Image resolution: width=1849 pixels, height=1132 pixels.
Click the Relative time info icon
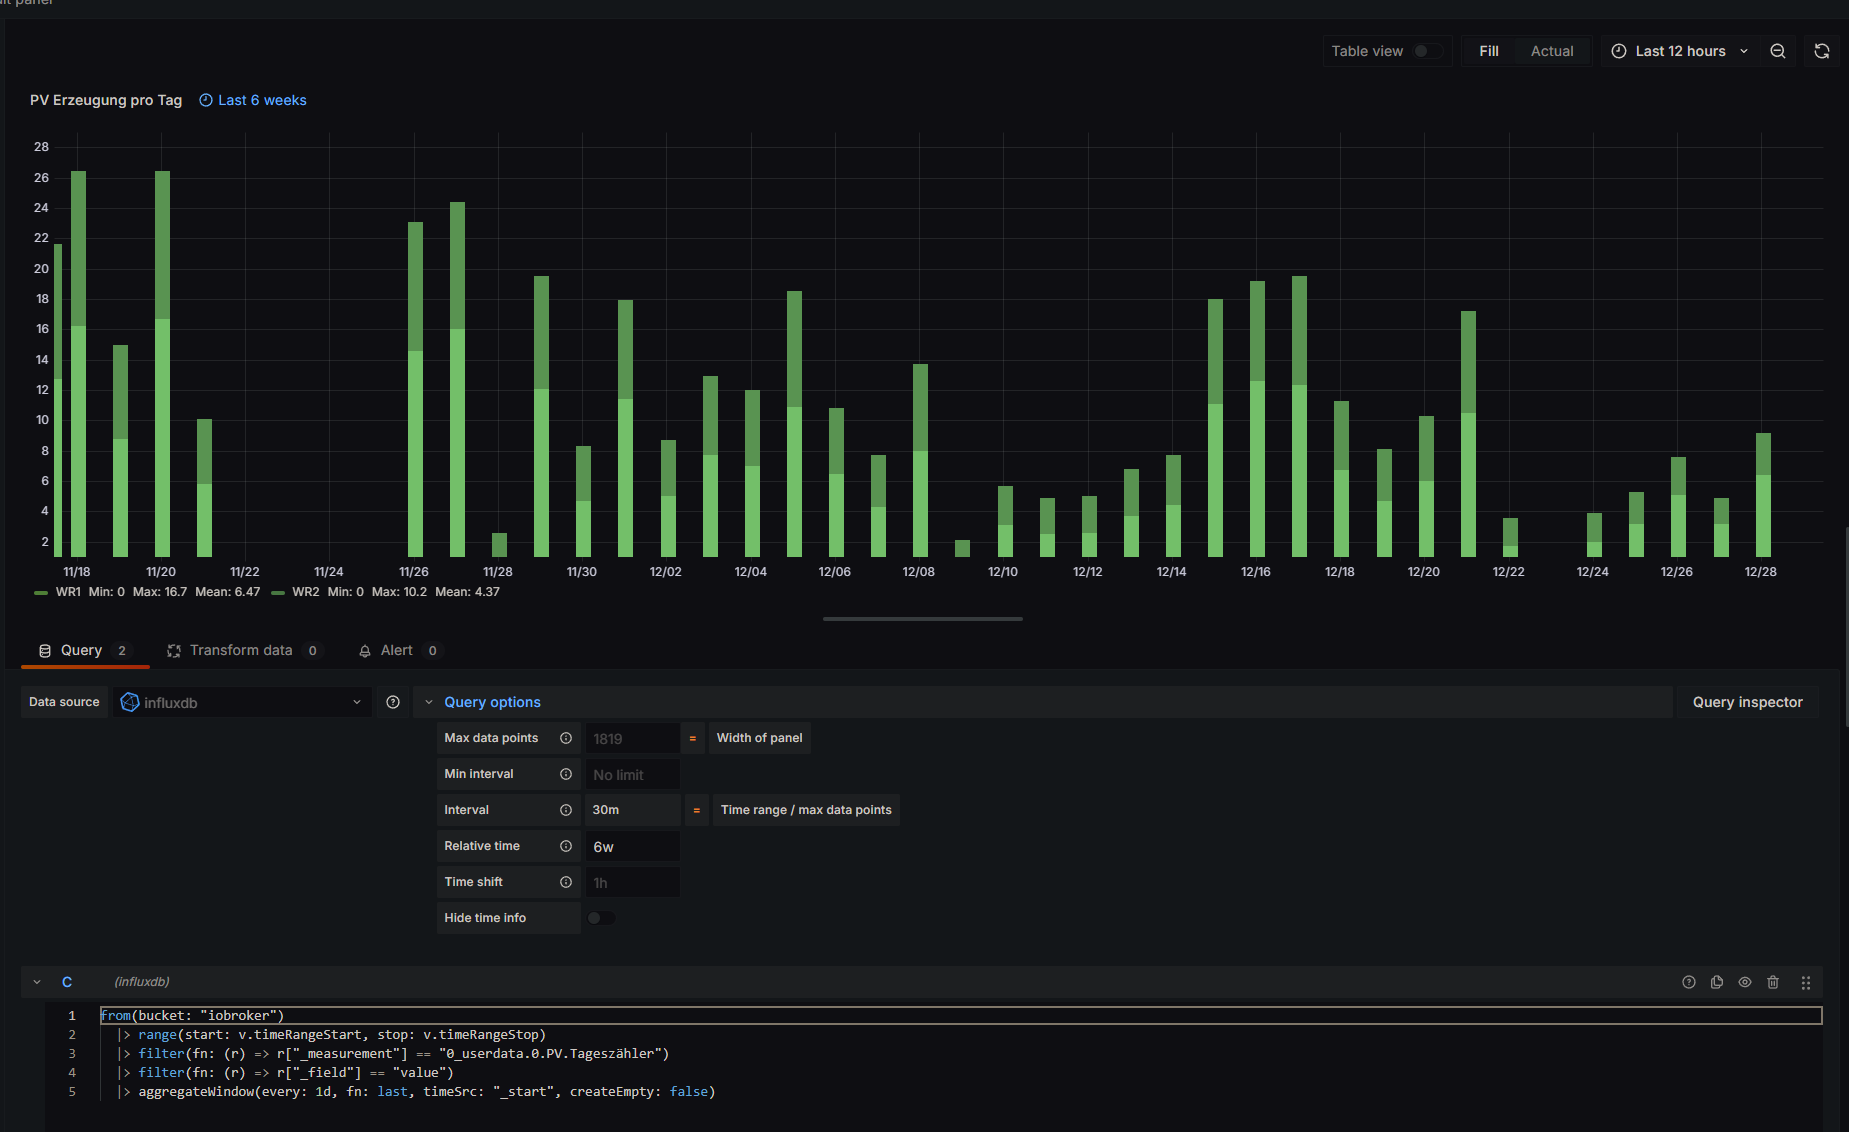[566, 846]
